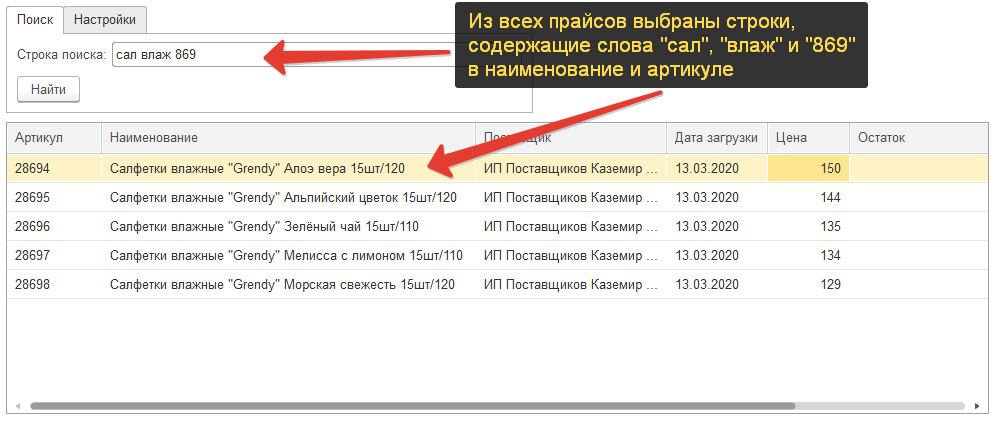The image size is (998, 422).
Task: Click the price cell 135
Action: point(808,227)
